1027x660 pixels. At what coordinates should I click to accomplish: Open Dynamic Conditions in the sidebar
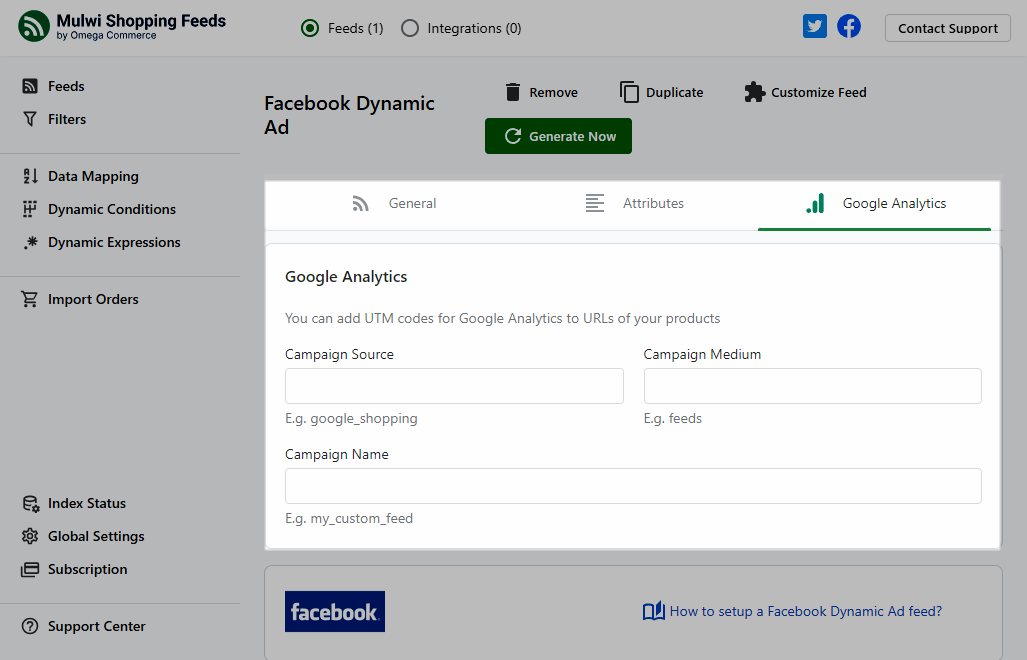(x=111, y=209)
